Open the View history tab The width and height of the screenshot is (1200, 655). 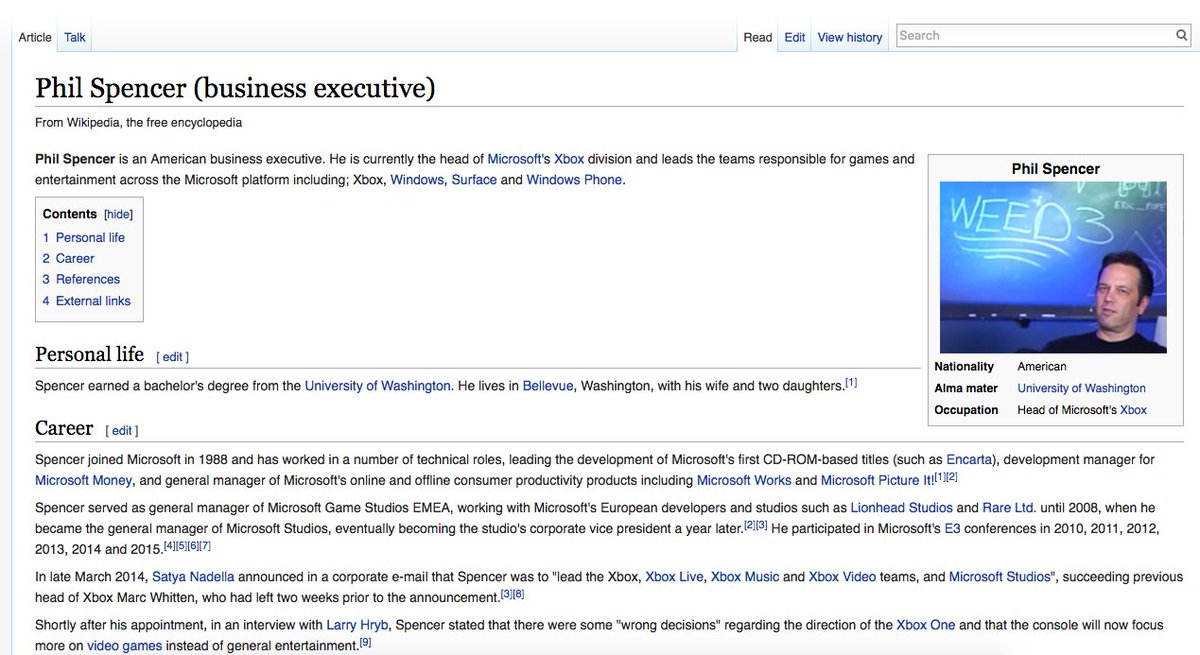coord(850,37)
